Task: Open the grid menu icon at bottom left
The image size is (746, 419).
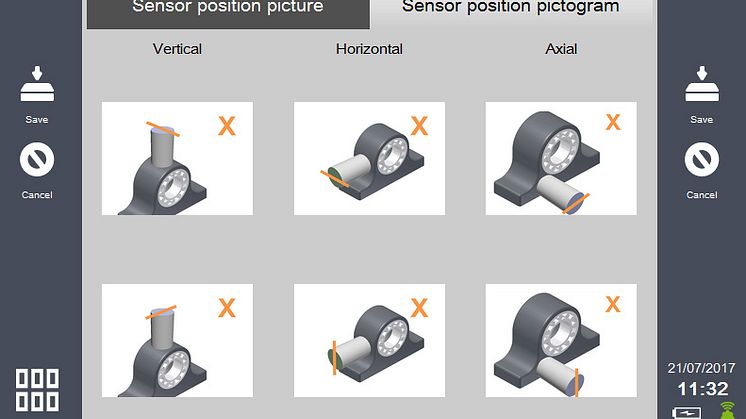Action: pos(37,391)
